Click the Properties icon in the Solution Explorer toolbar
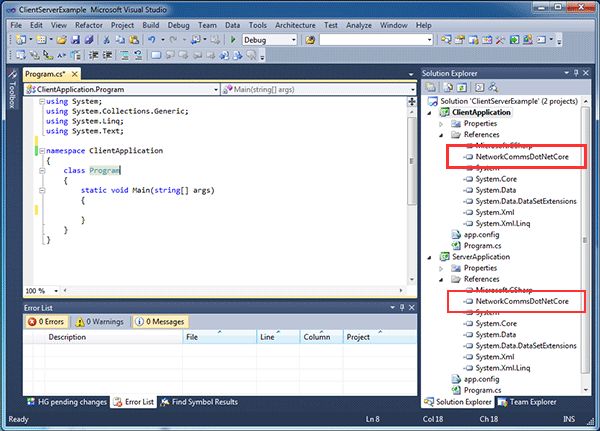The image size is (600, 431). coord(431,88)
